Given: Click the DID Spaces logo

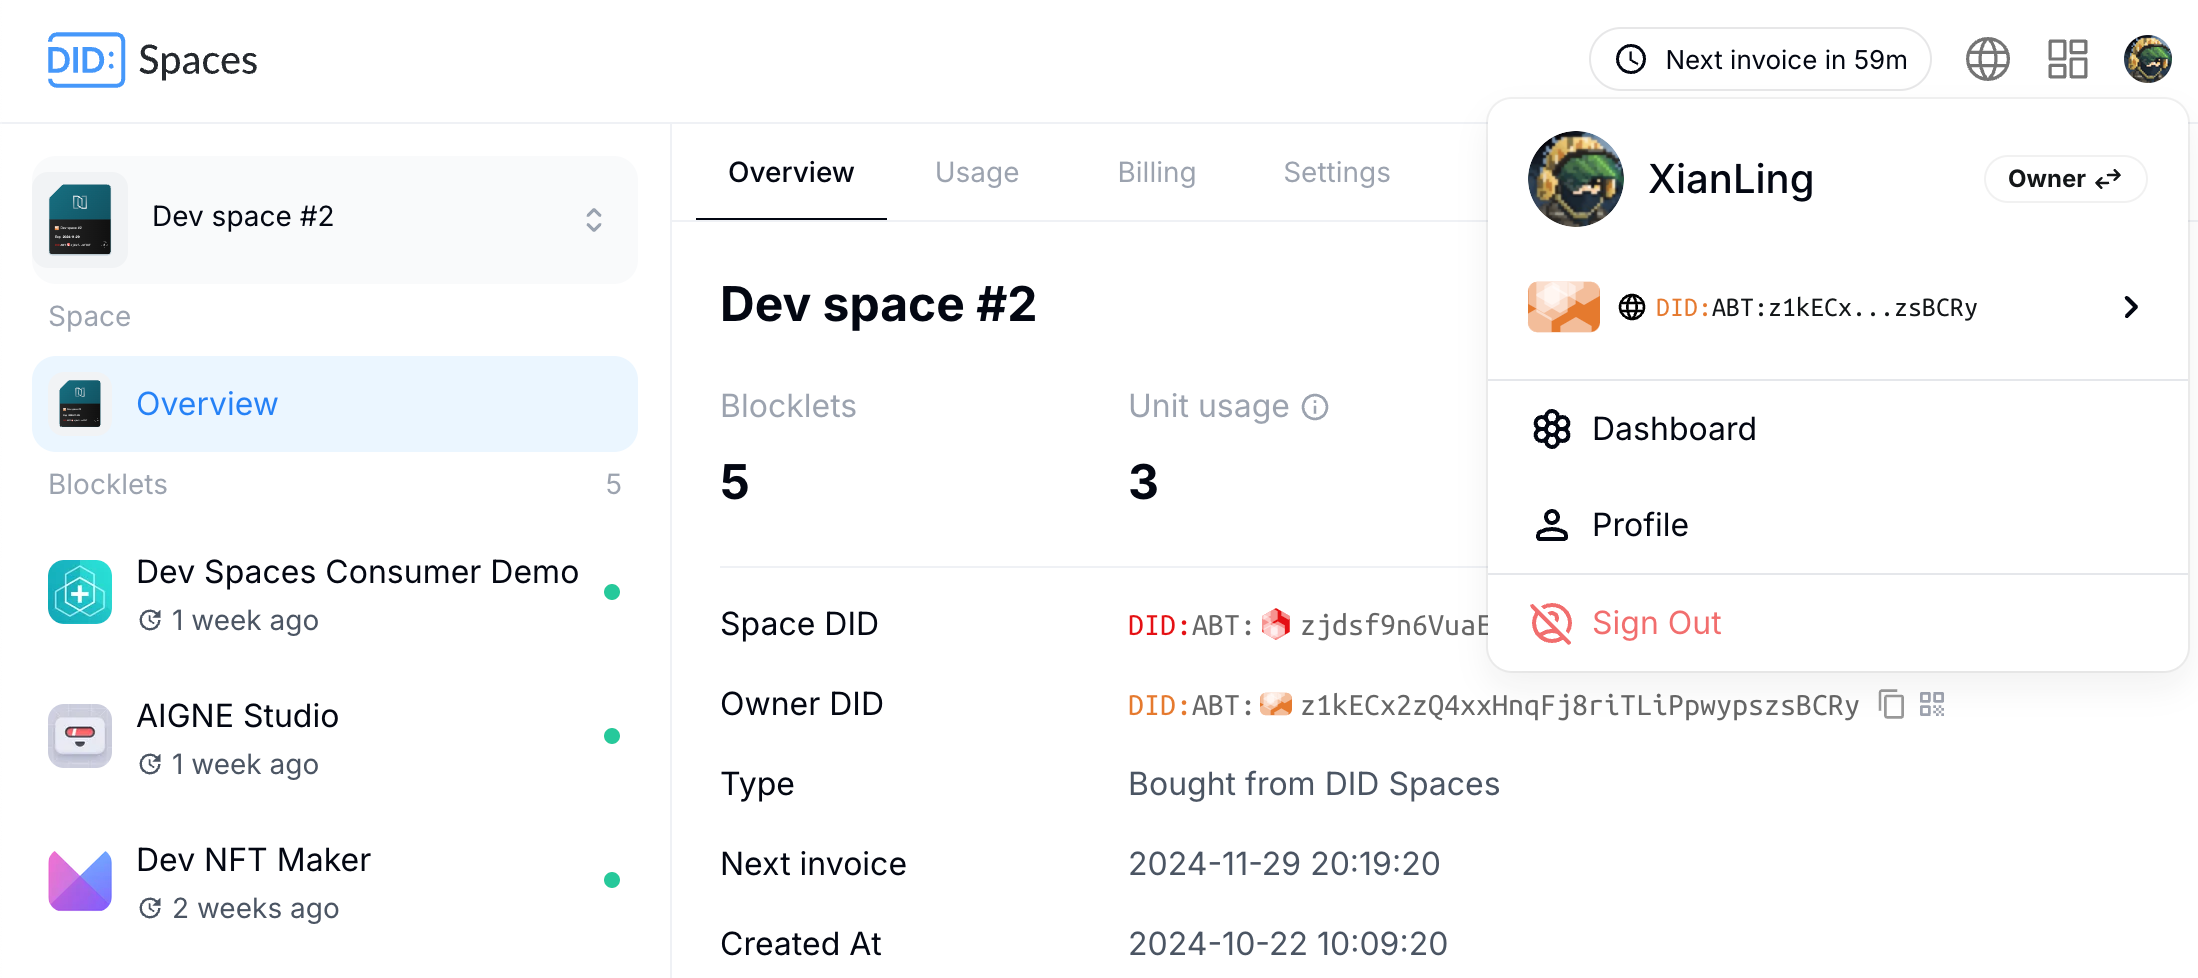Looking at the screenshot, I should point(152,60).
